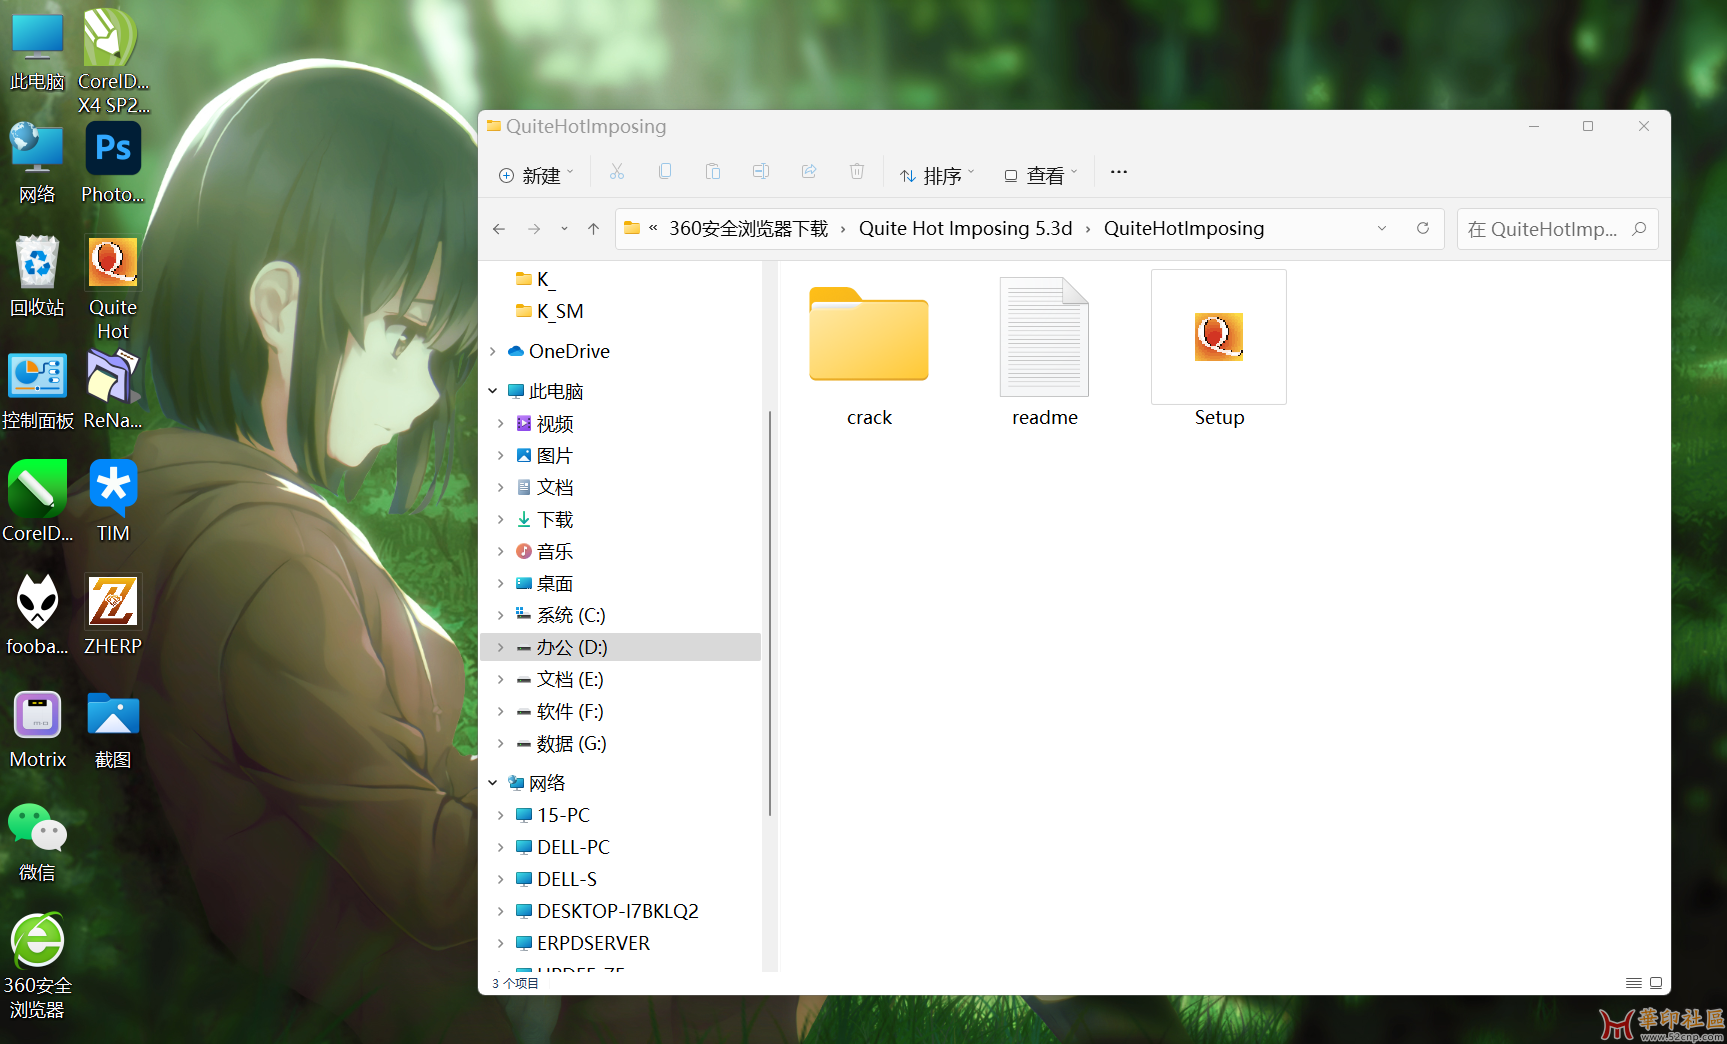1727x1044 pixels.
Task: Switch to large icons view in status bar
Action: (1656, 983)
